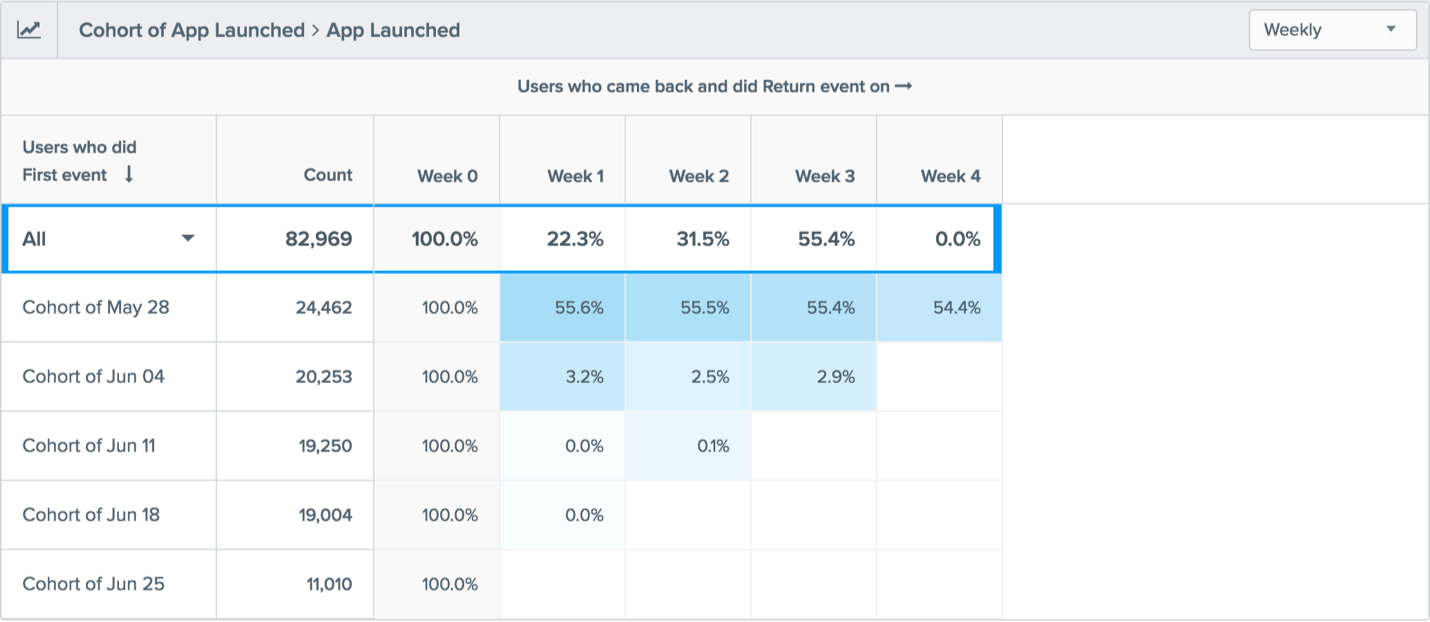Select the Week 1 column header

575,176
